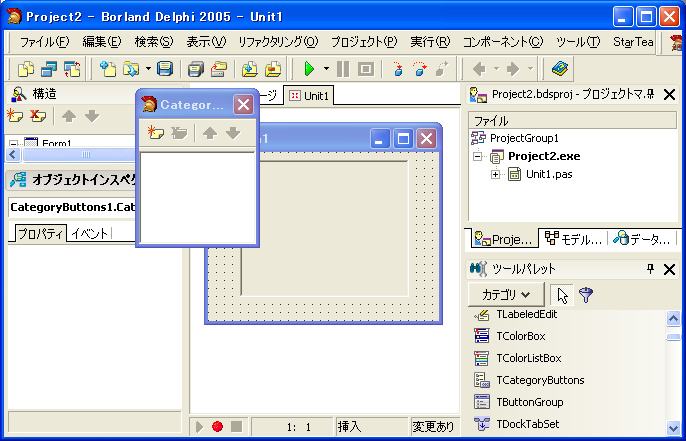Open the プロジェクト(P) menu

click(364, 42)
